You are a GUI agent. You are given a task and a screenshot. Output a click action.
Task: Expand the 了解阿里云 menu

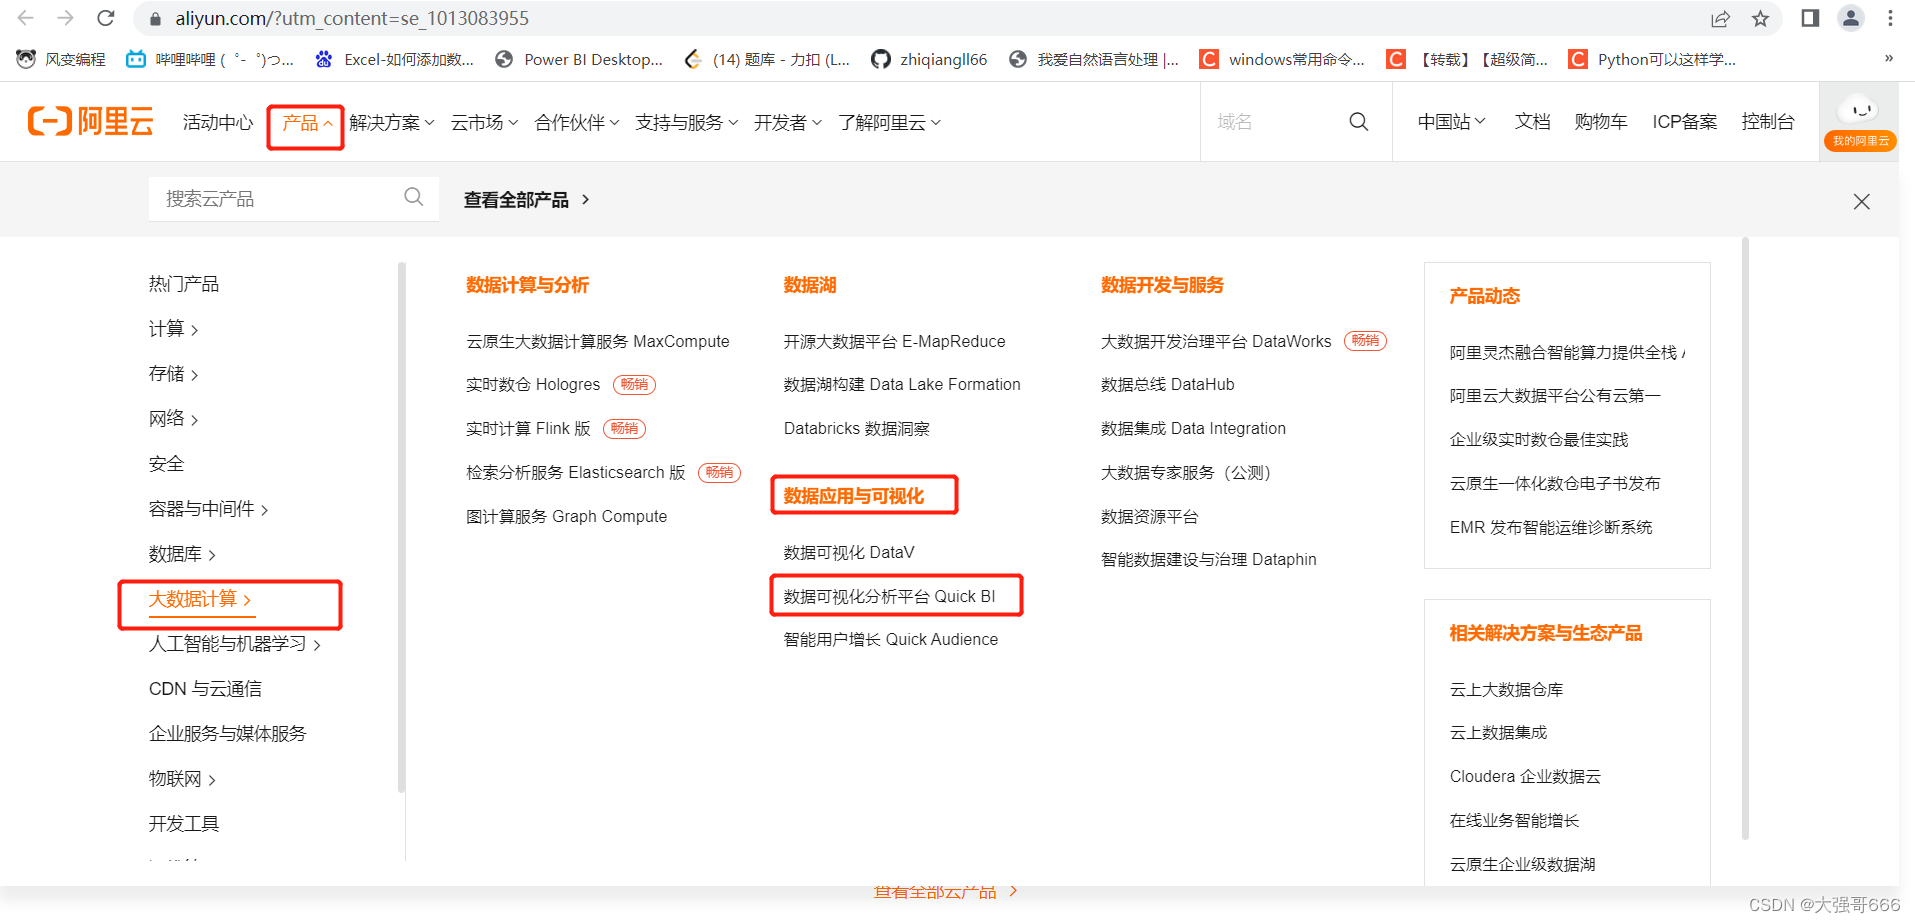click(x=890, y=122)
